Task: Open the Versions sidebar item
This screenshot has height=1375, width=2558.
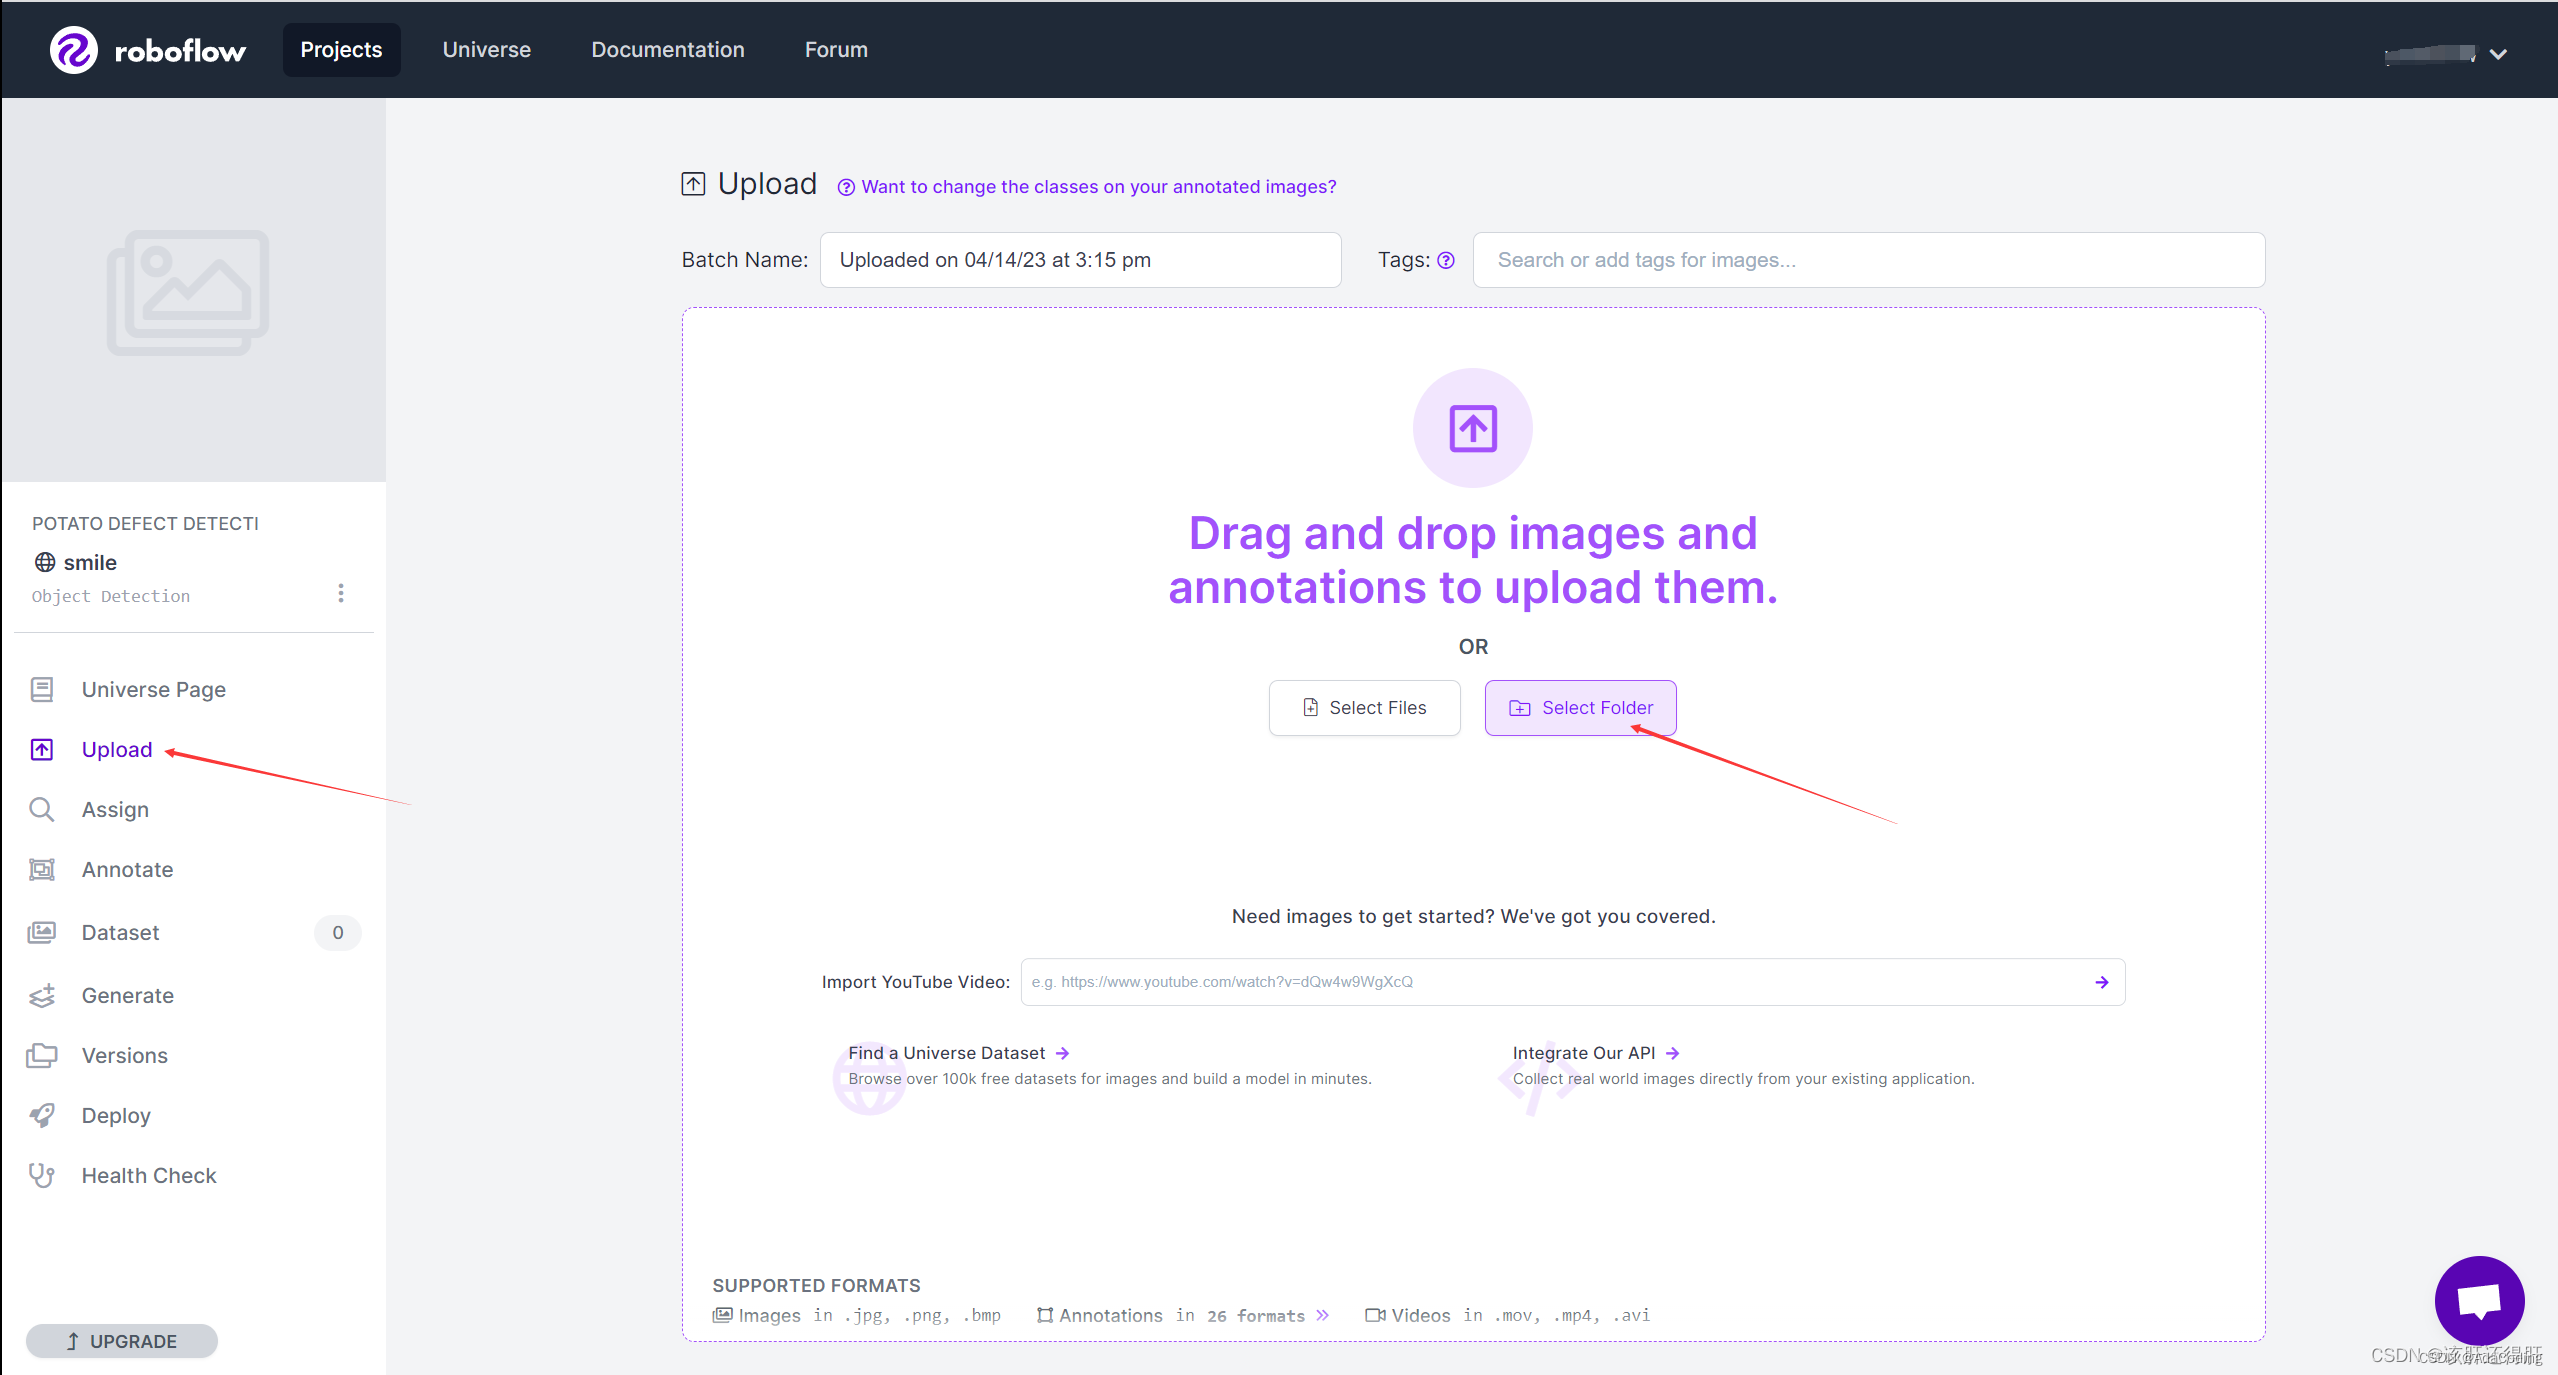Action: [x=124, y=1055]
